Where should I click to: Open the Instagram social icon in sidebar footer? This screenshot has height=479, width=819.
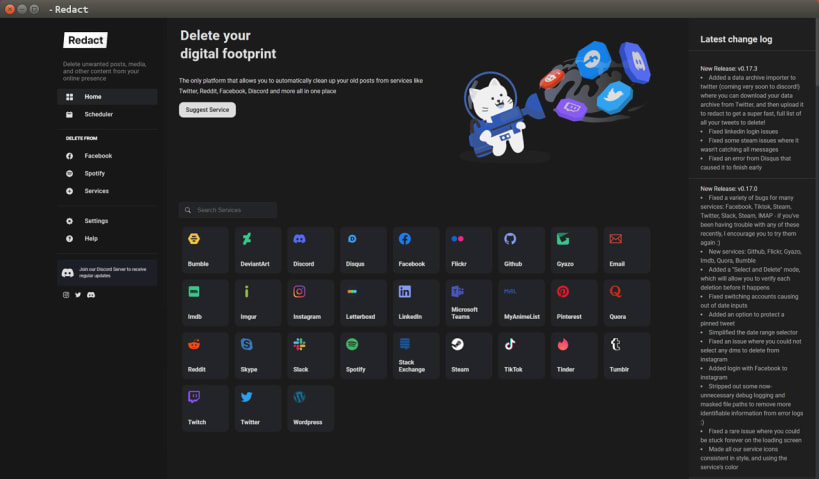(66, 295)
